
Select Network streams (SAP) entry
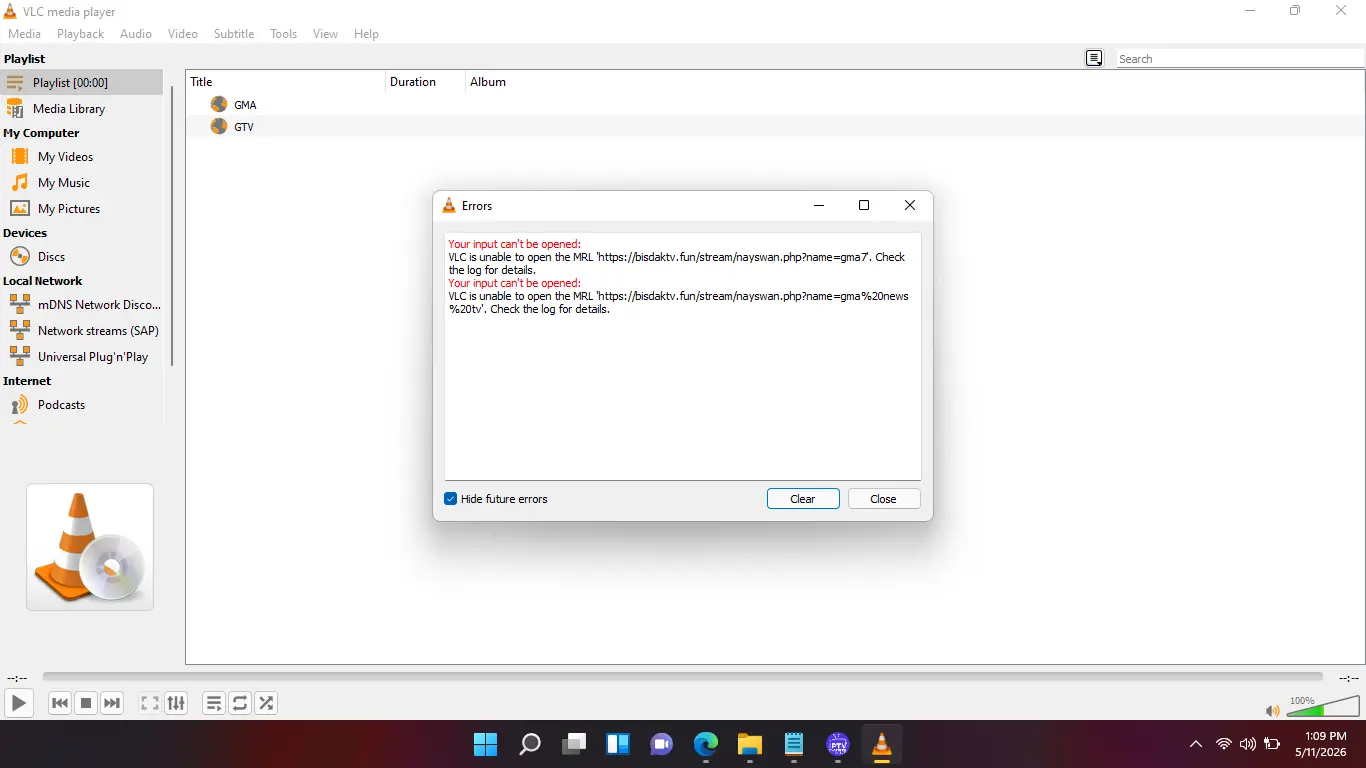click(x=82, y=330)
